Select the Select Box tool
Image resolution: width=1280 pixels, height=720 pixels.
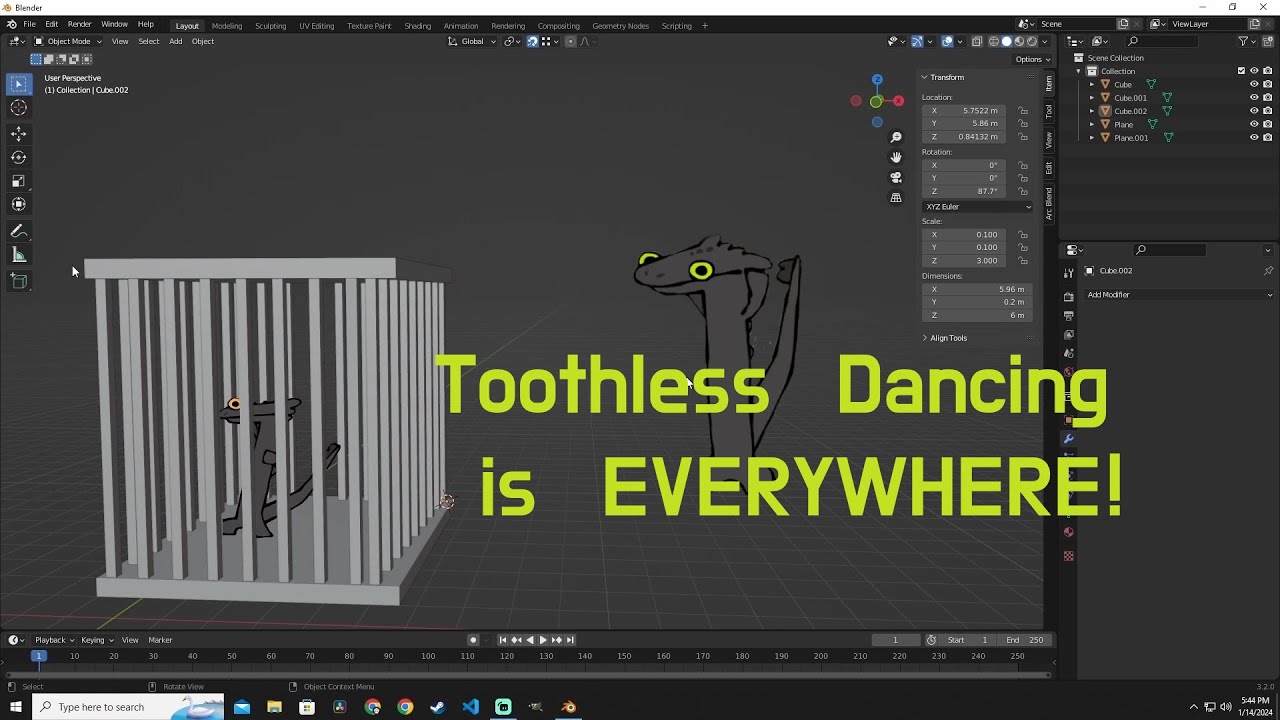pyautogui.click(x=18, y=84)
